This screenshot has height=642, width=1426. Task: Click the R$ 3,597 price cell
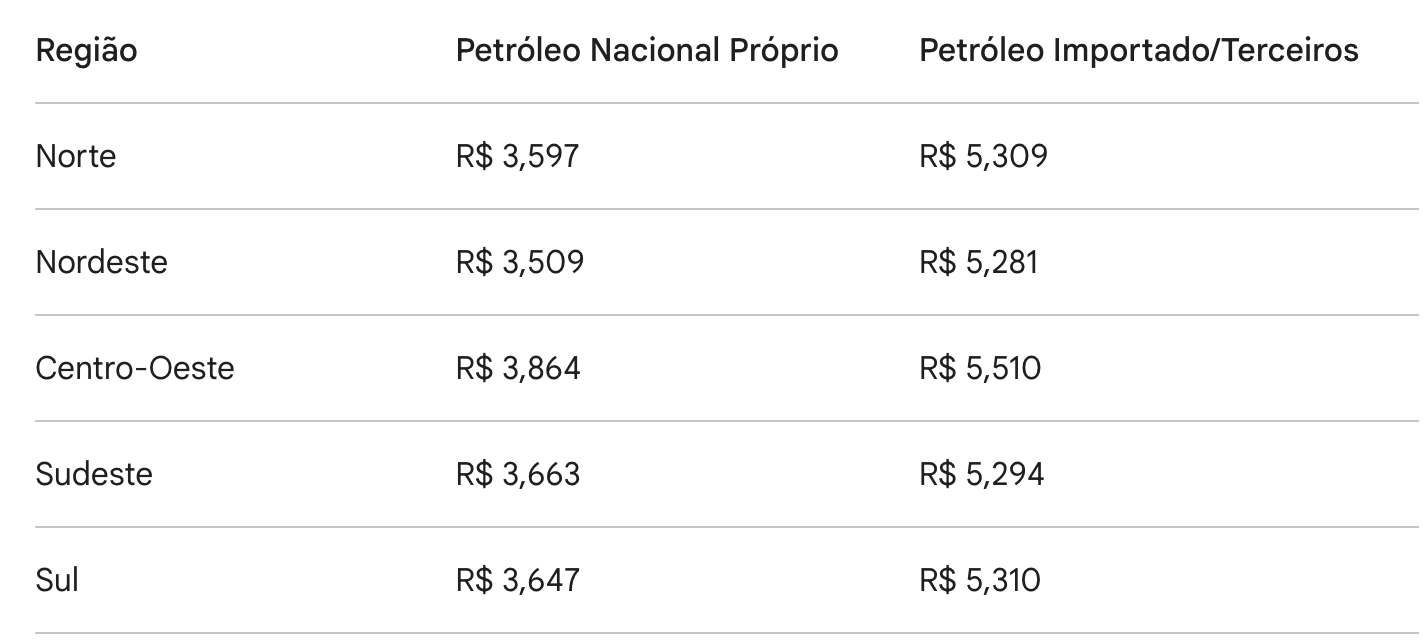point(517,156)
